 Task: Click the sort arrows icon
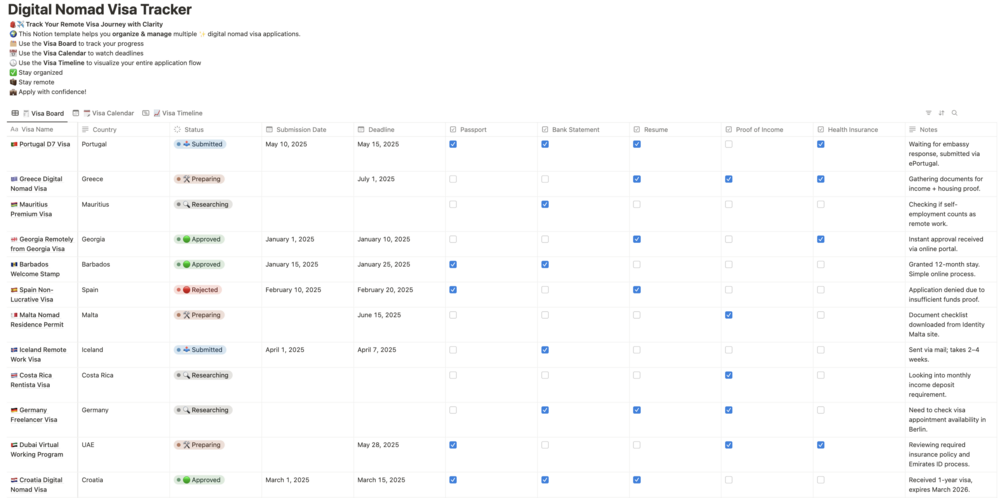coord(941,113)
